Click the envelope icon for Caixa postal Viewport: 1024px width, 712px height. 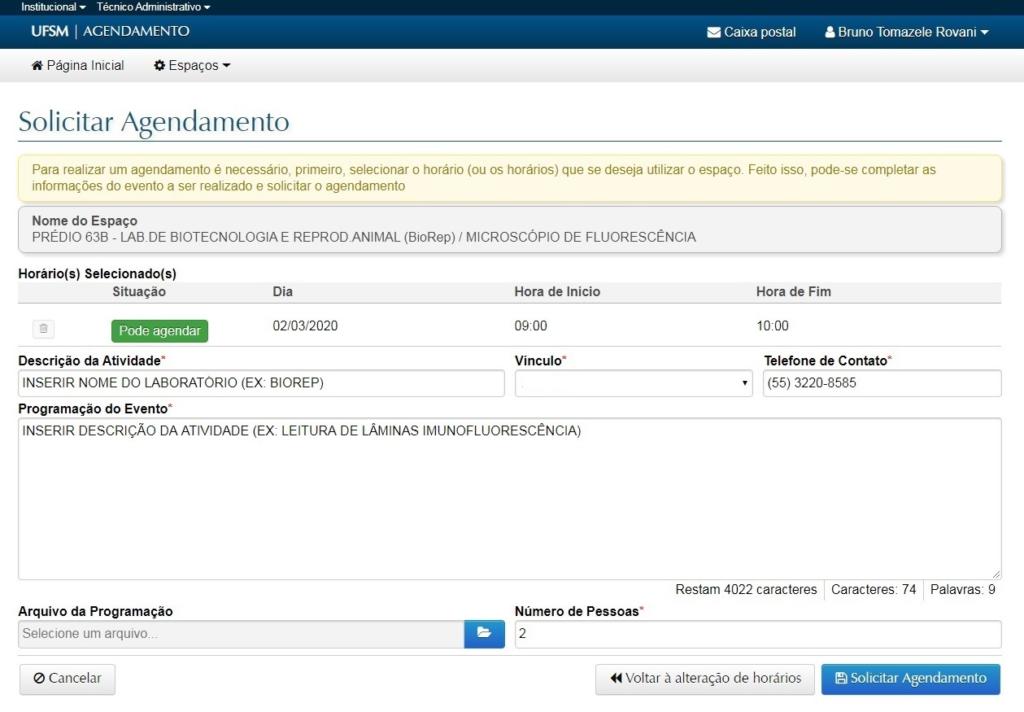[713, 32]
